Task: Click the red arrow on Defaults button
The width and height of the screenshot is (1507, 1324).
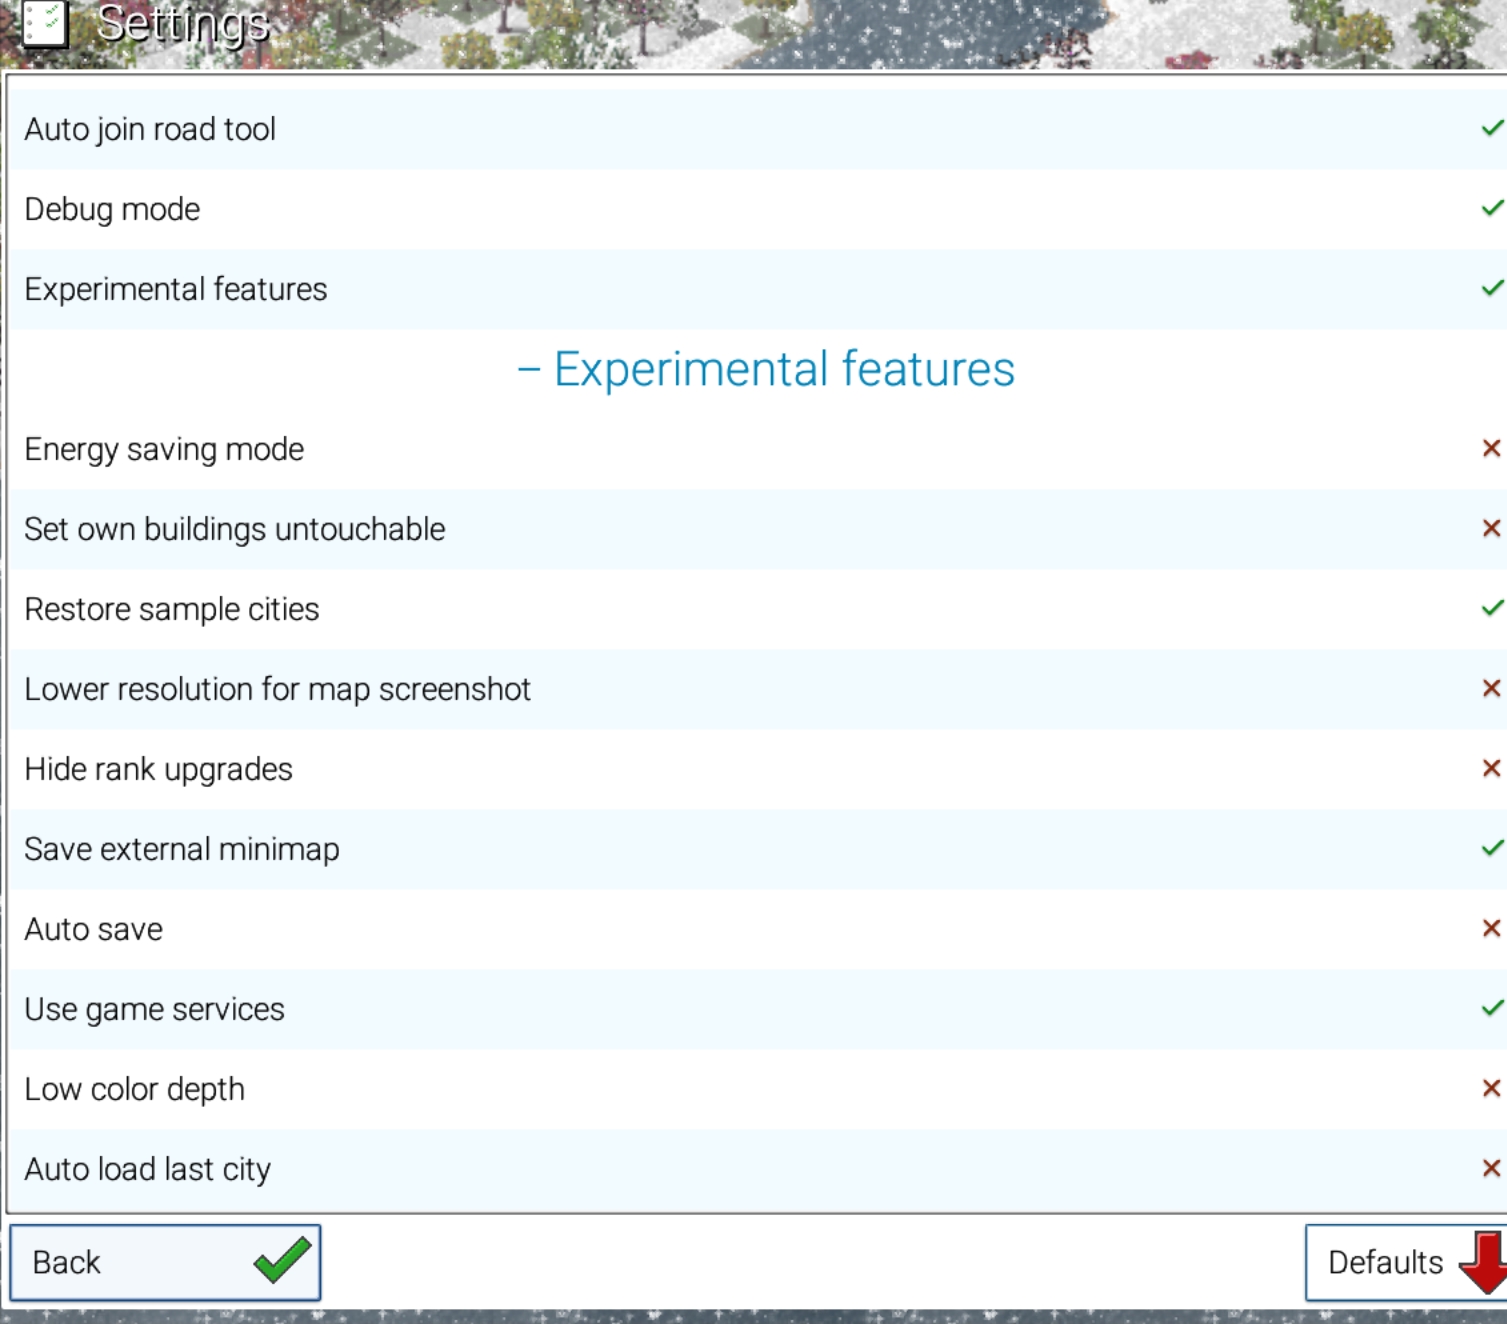Action: click(x=1484, y=1263)
